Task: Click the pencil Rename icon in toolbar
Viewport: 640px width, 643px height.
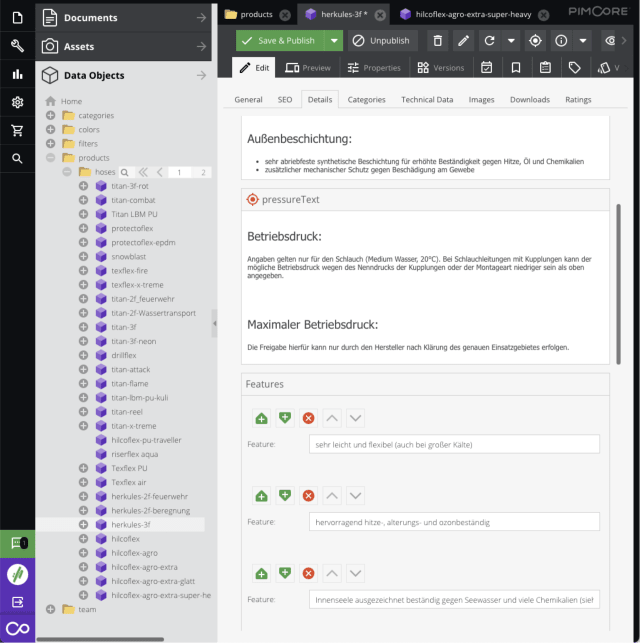Action: click(463, 41)
